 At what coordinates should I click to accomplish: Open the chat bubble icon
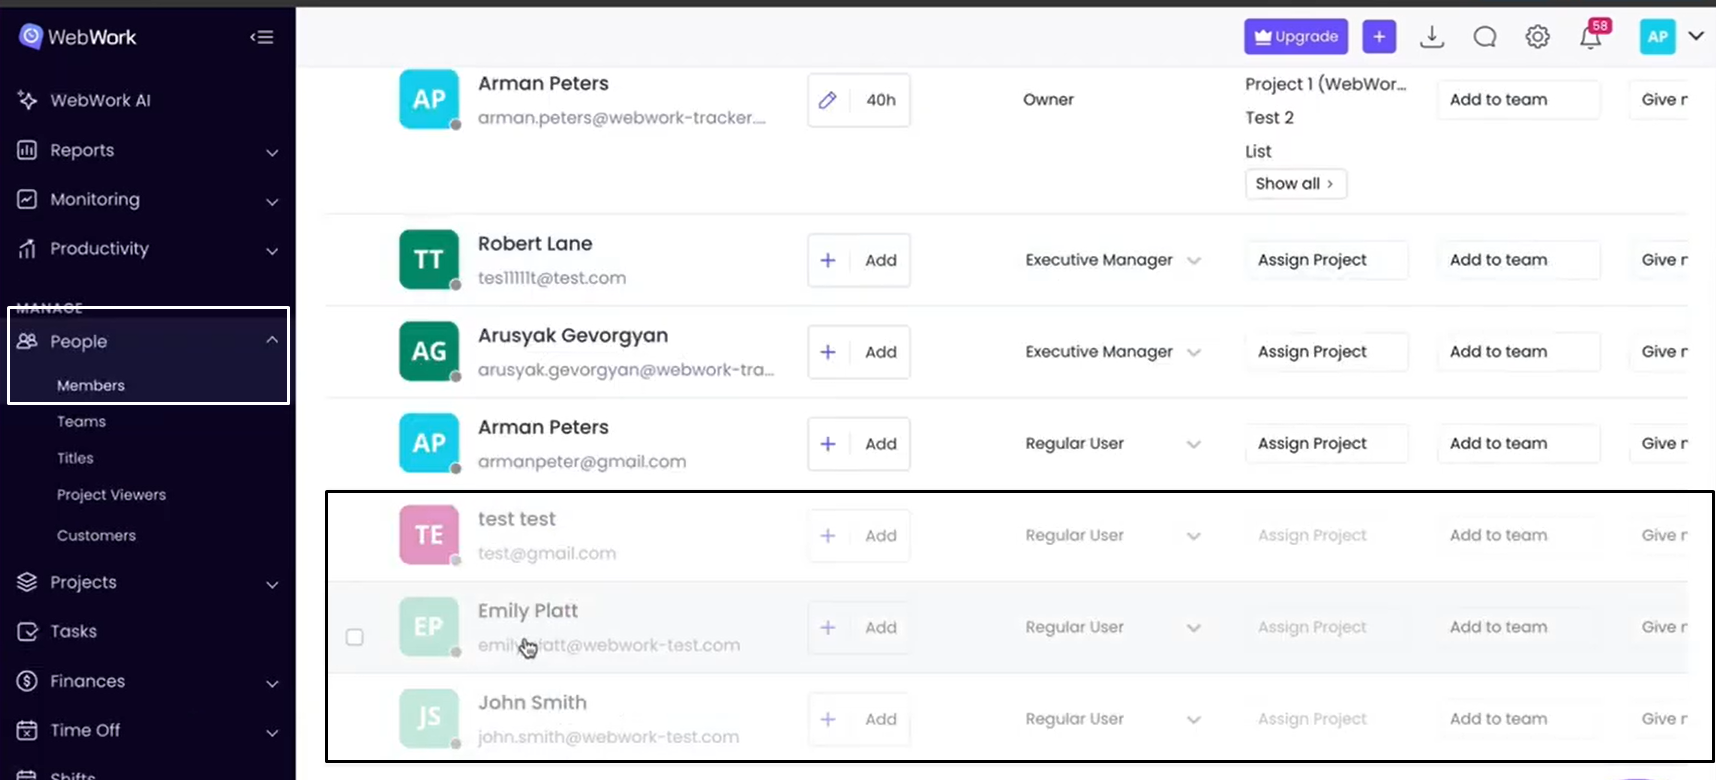(x=1485, y=37)
